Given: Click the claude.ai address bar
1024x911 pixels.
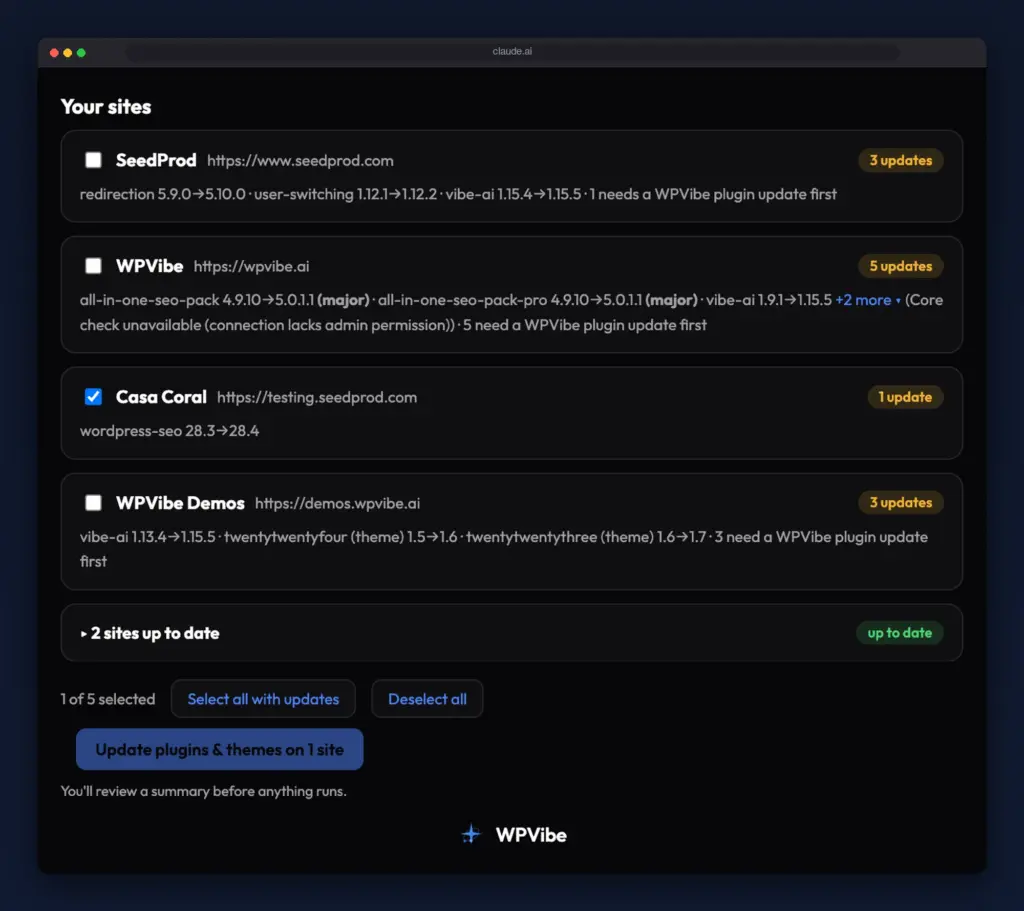Looking at the screenshot, I should pos(512,52).
